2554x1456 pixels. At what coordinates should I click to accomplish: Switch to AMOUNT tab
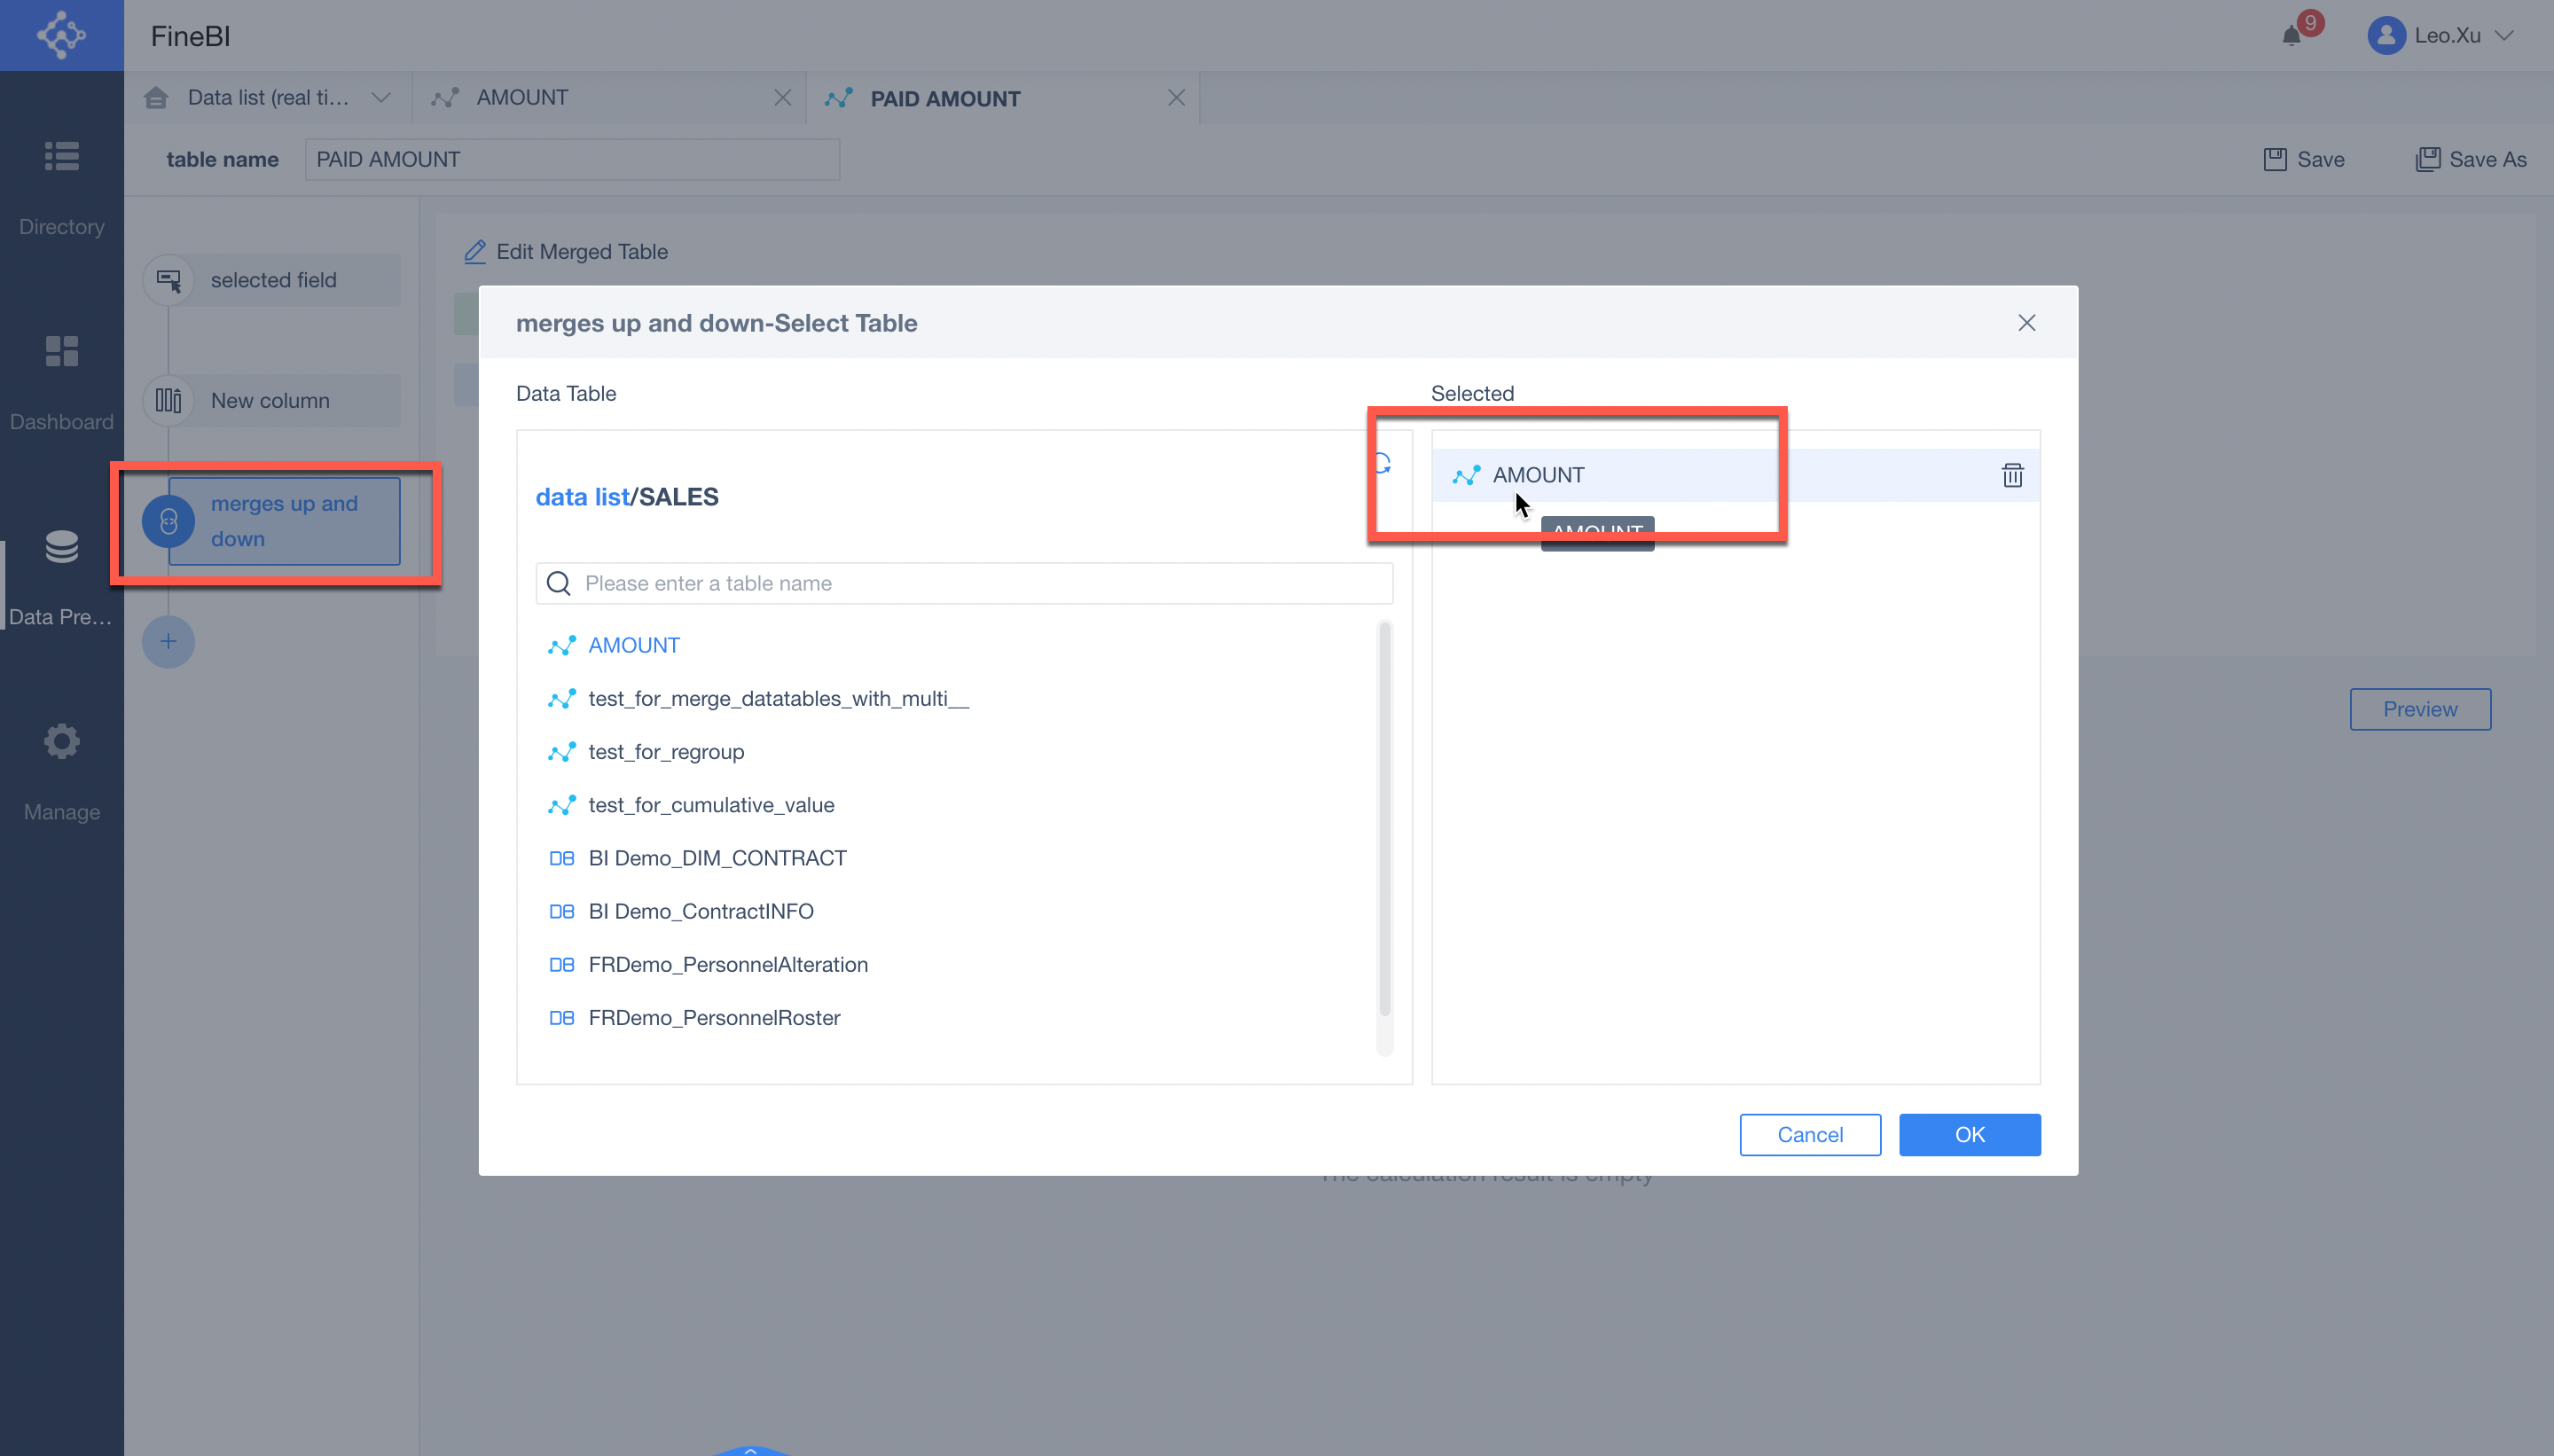tap(522, 98)
